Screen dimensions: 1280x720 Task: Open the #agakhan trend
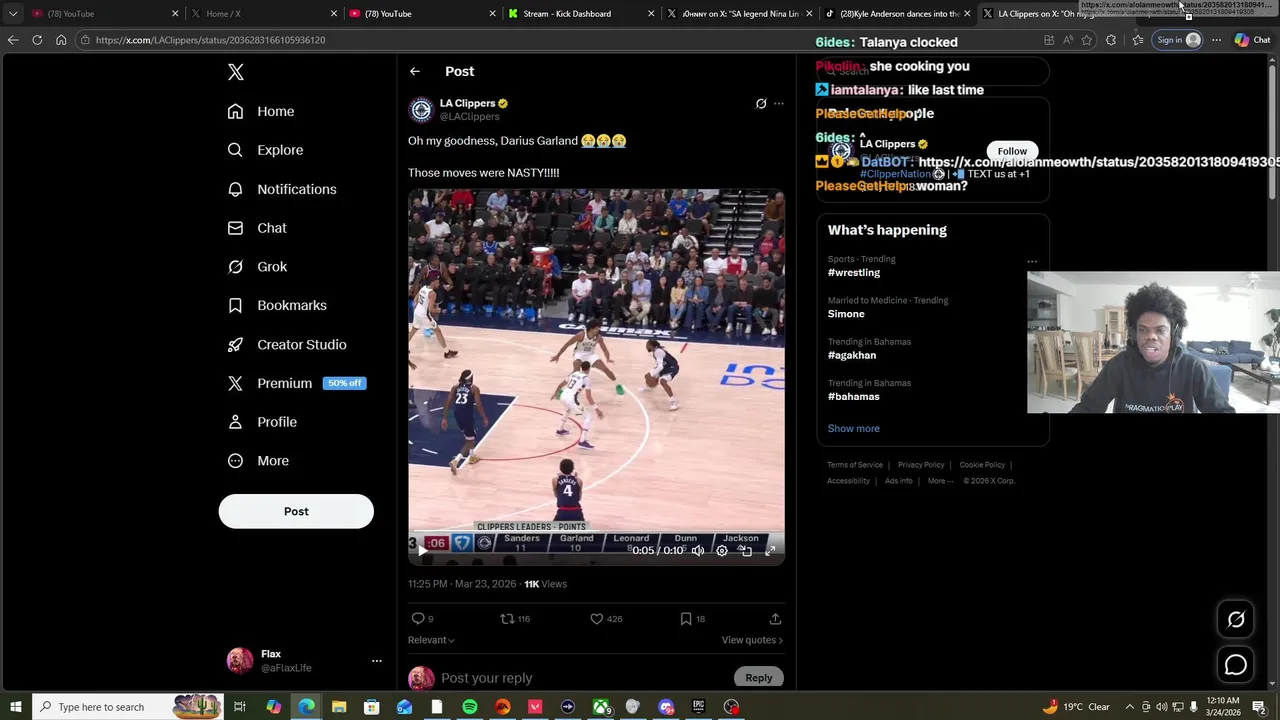(x=852, y=355)
